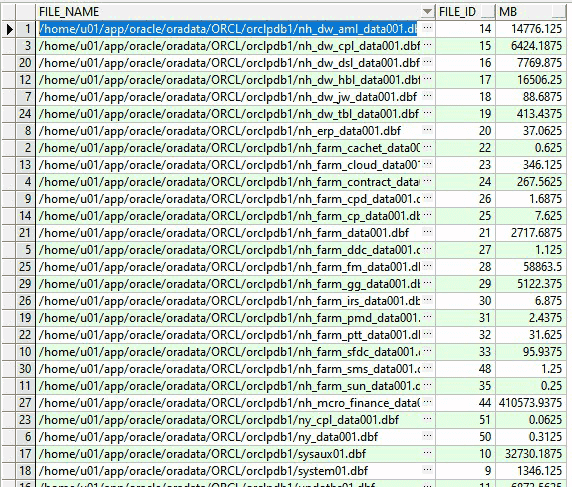Open ellipsis editor for nh_farm_cloud row

pyautogui.click(x=428, y=165)
